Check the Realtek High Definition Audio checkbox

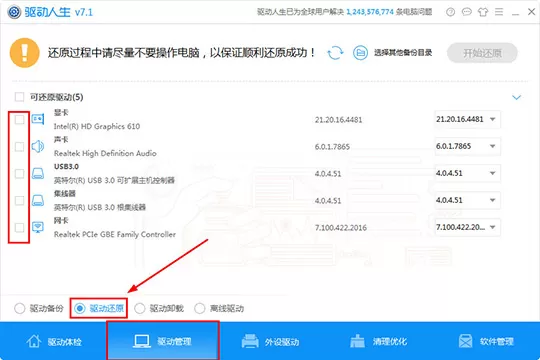coord(19,147)
